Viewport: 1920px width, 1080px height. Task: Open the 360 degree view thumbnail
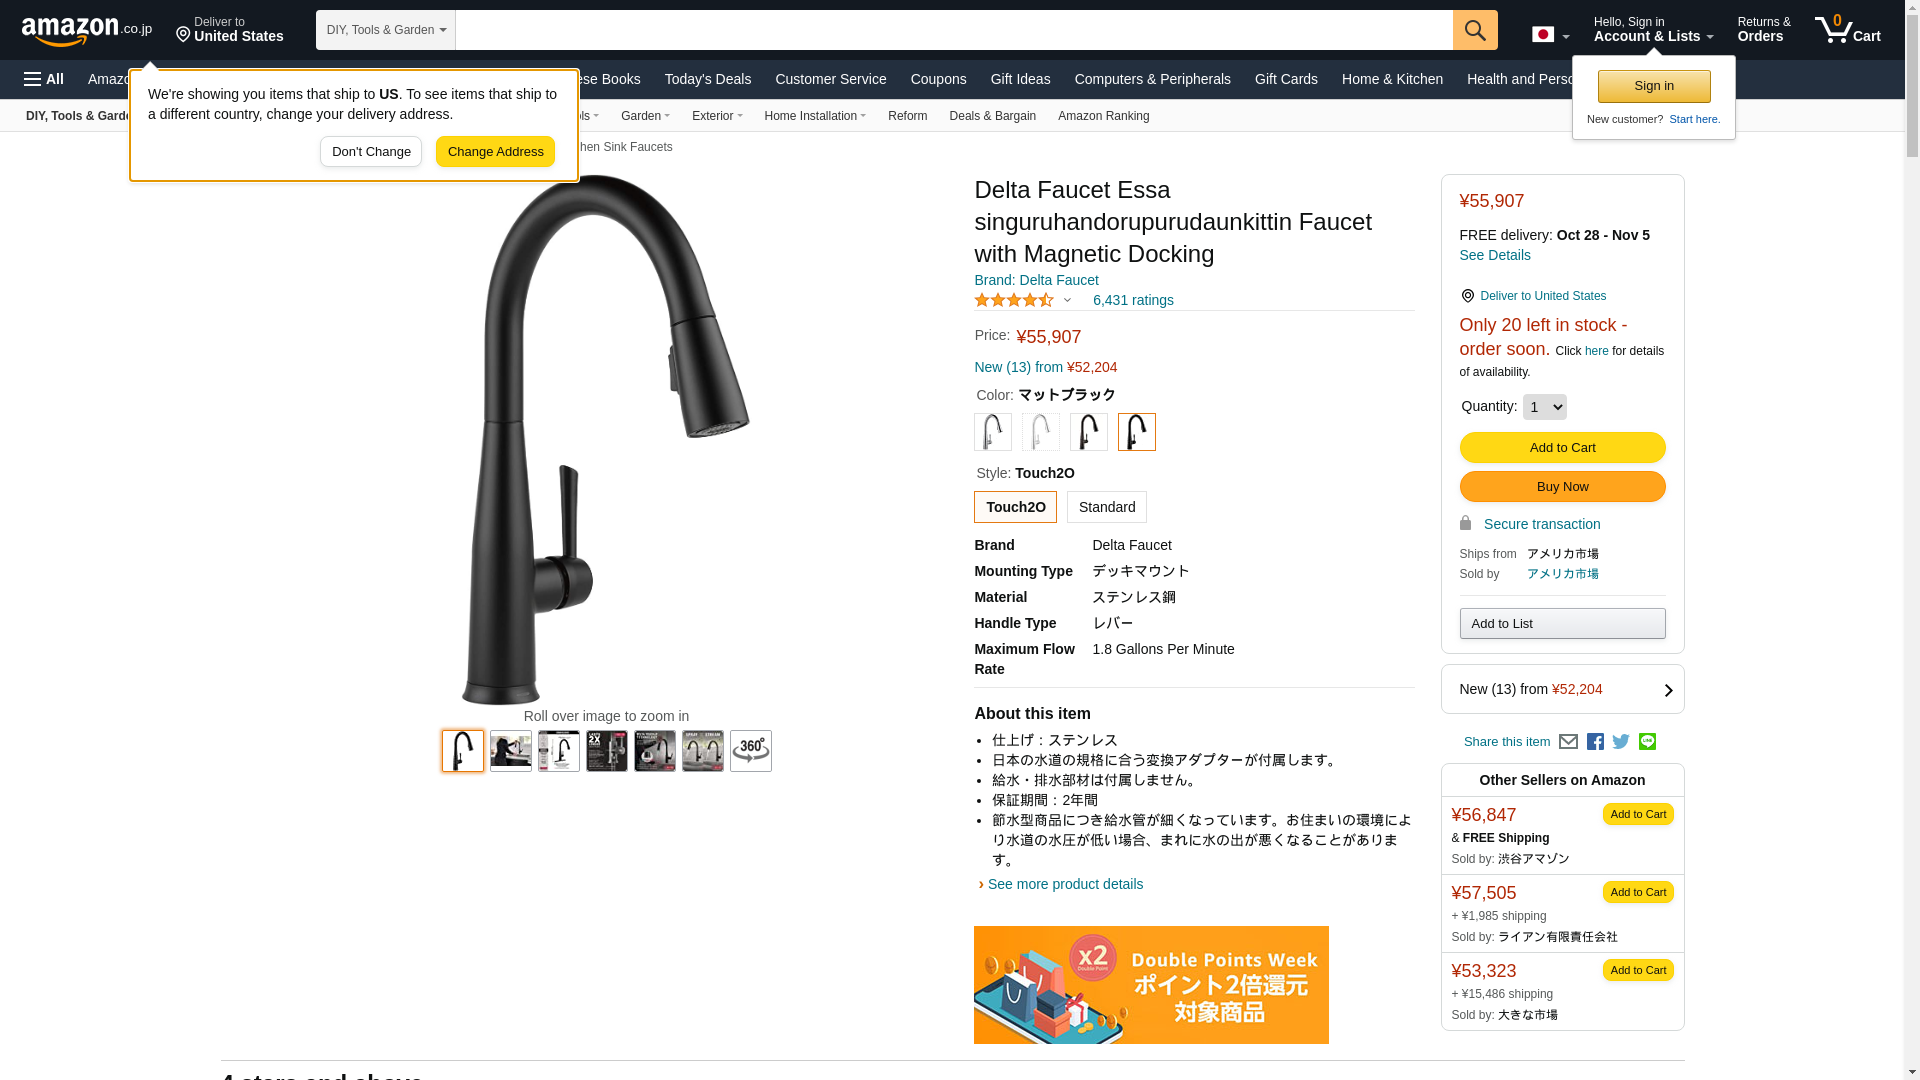click(750, 751)
